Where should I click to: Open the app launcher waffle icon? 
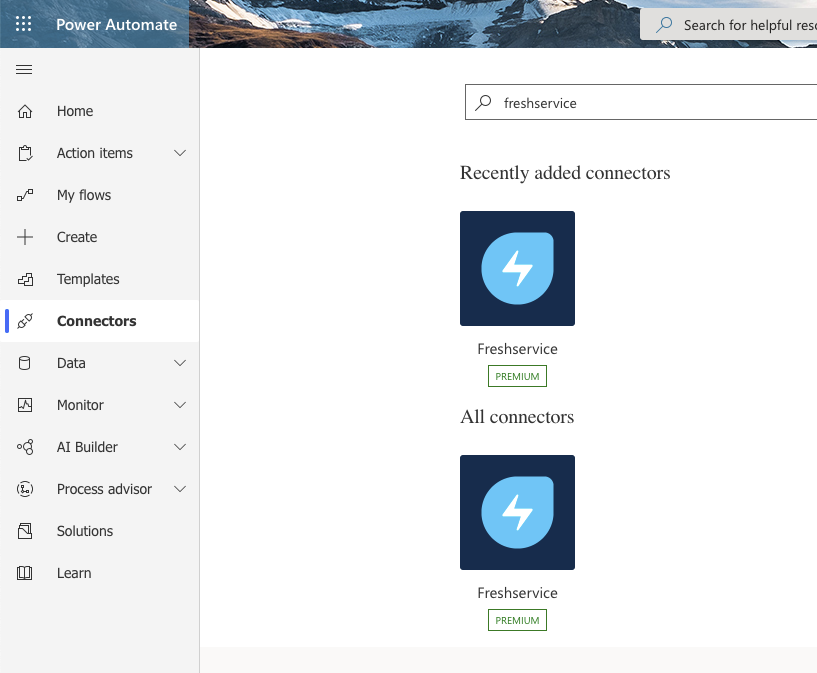(23, 24)
